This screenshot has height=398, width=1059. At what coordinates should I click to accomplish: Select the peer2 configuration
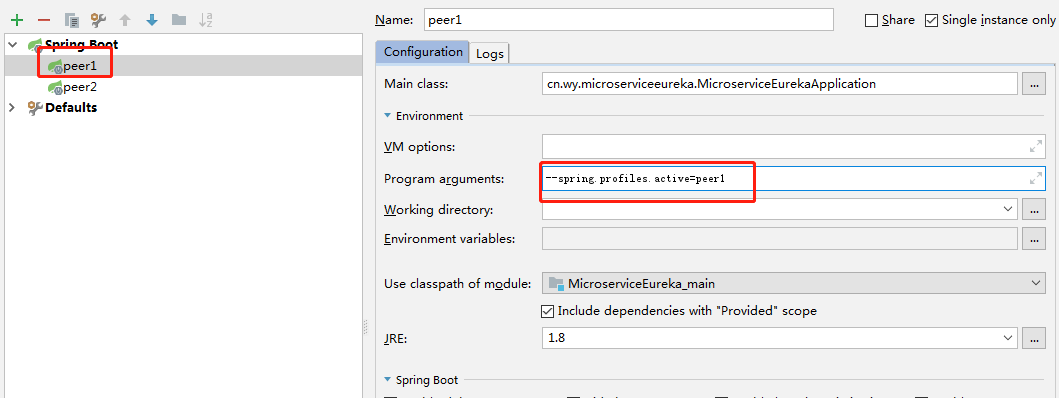point(80,86)
